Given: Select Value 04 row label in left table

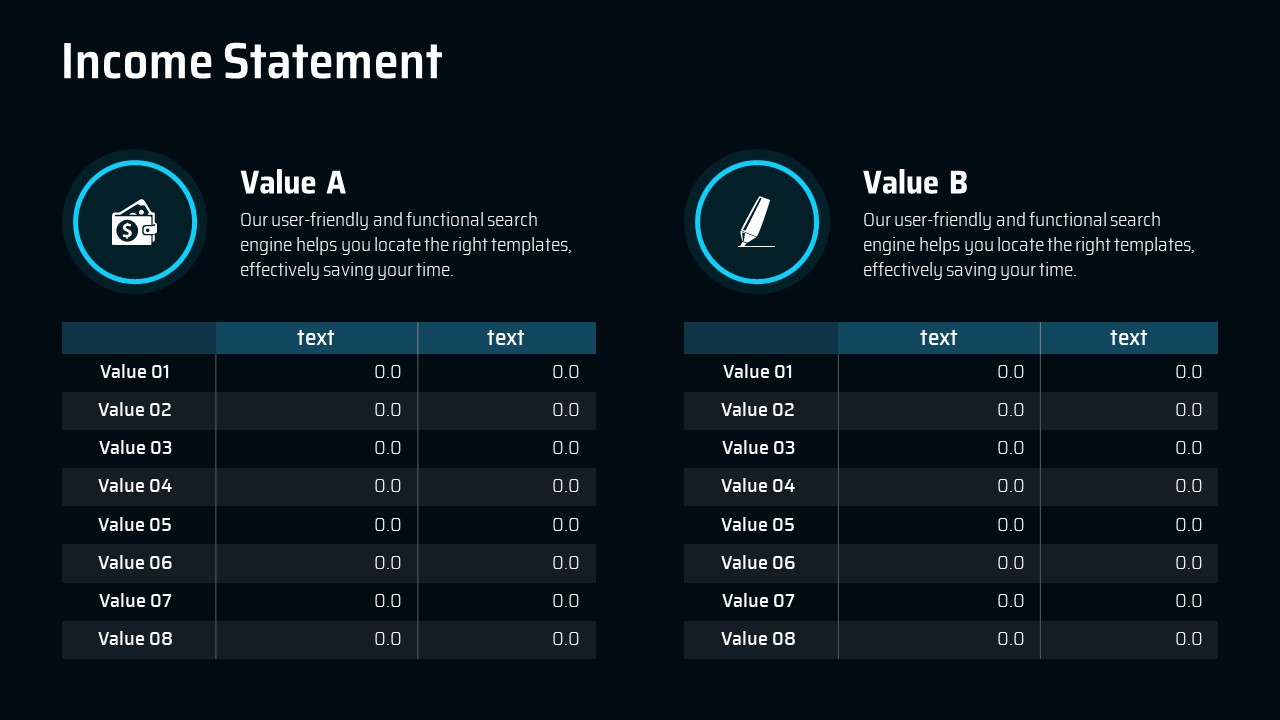Looking at the screenshot, I should [x=135, y=486].
